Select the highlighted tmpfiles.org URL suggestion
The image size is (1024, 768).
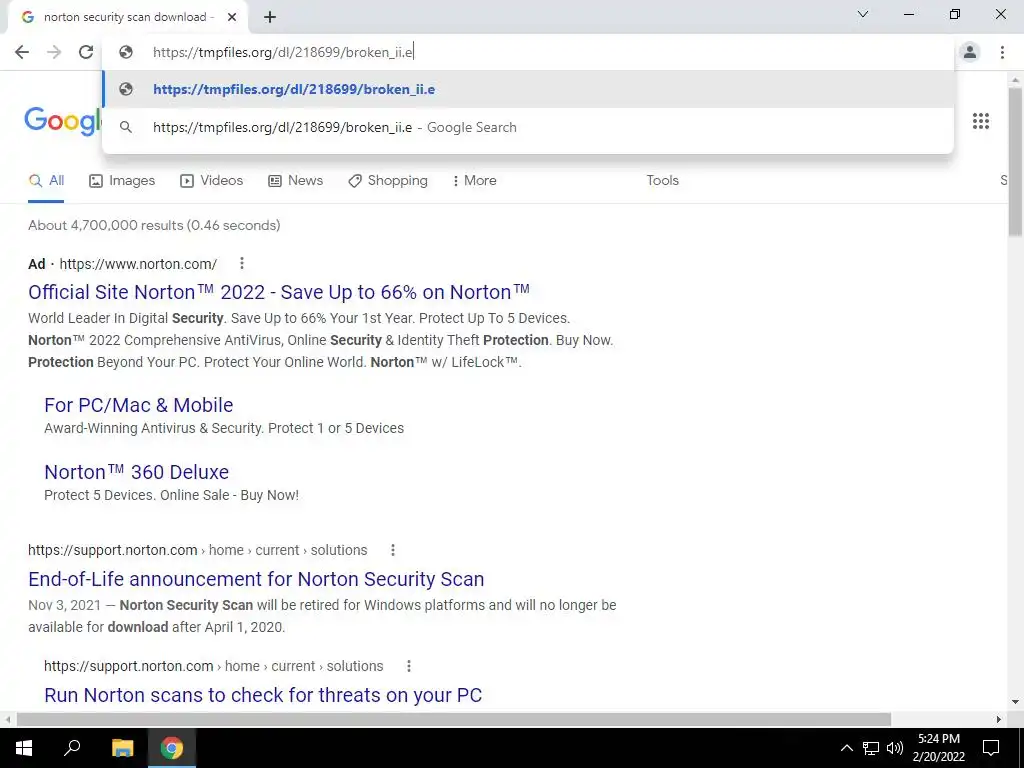pos(528,89)
